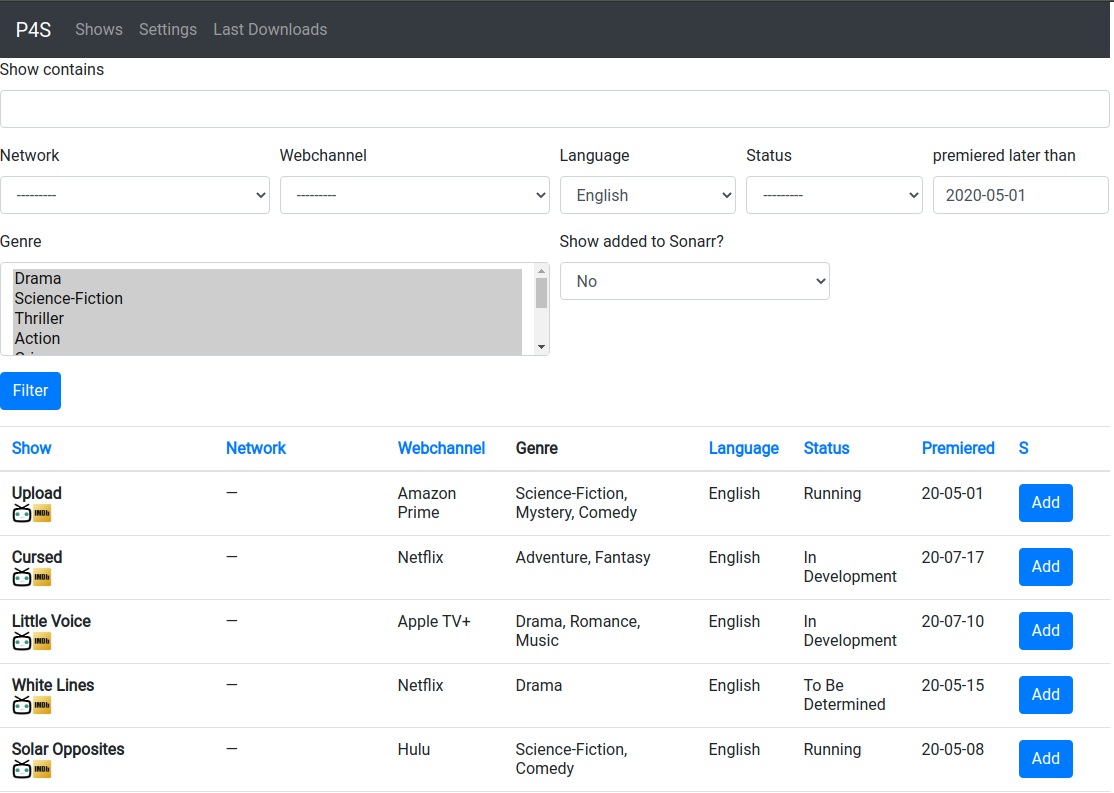Viewport: 1114px width, 793px height.
Task: Open IMDb icon under Cursed
Action: click(42, 577)
